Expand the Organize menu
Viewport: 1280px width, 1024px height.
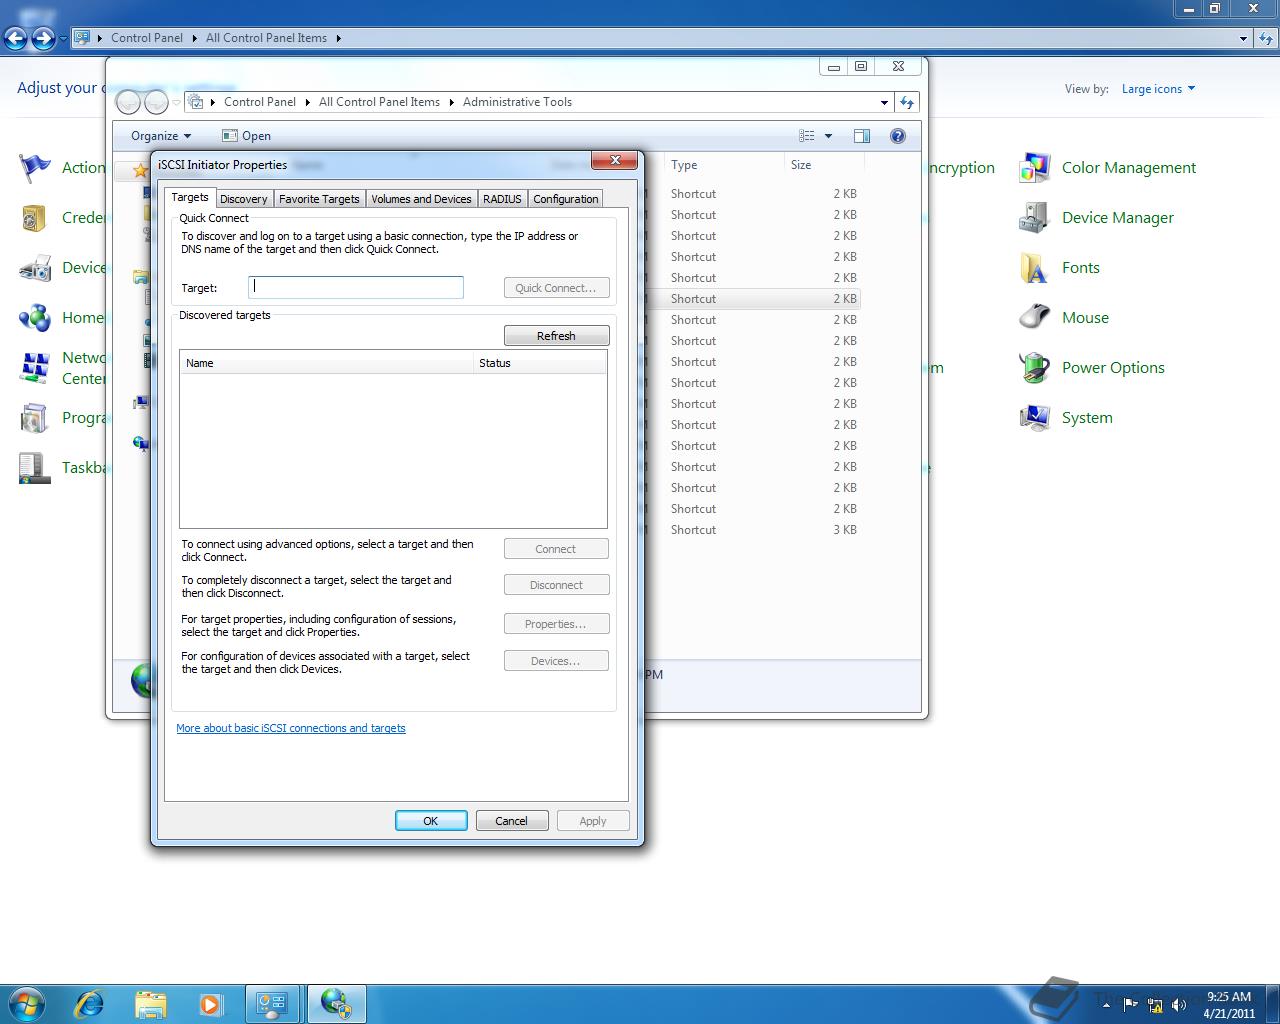[x=160, y=136]
